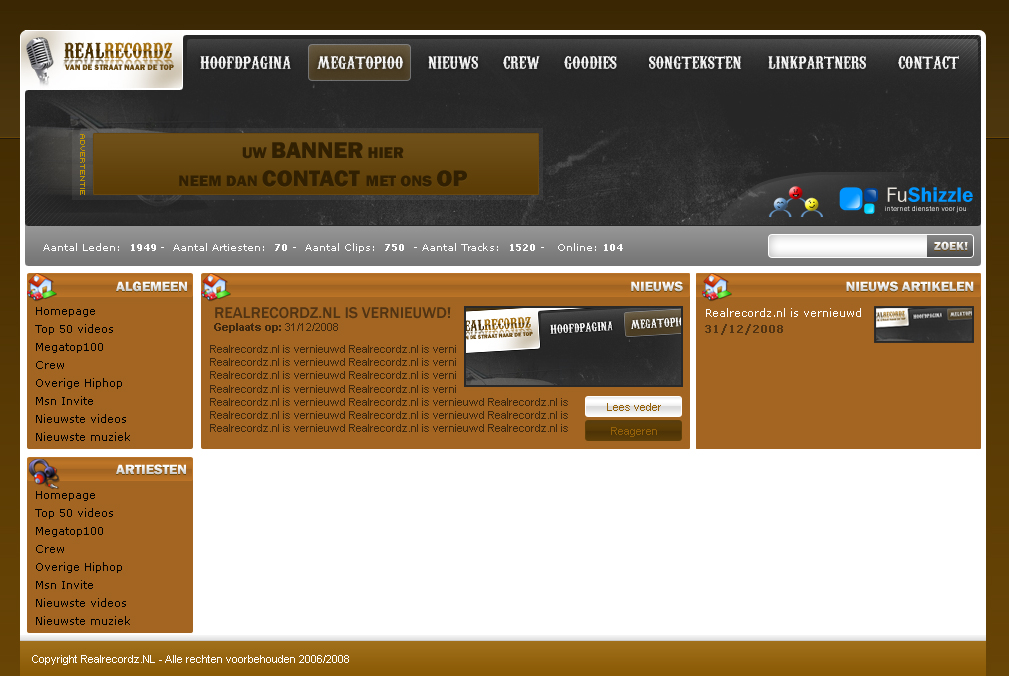1009x676 pixels.
Task: Click the 'Aantal Tracks: 1520' statistic
Action: click(479, 248)
